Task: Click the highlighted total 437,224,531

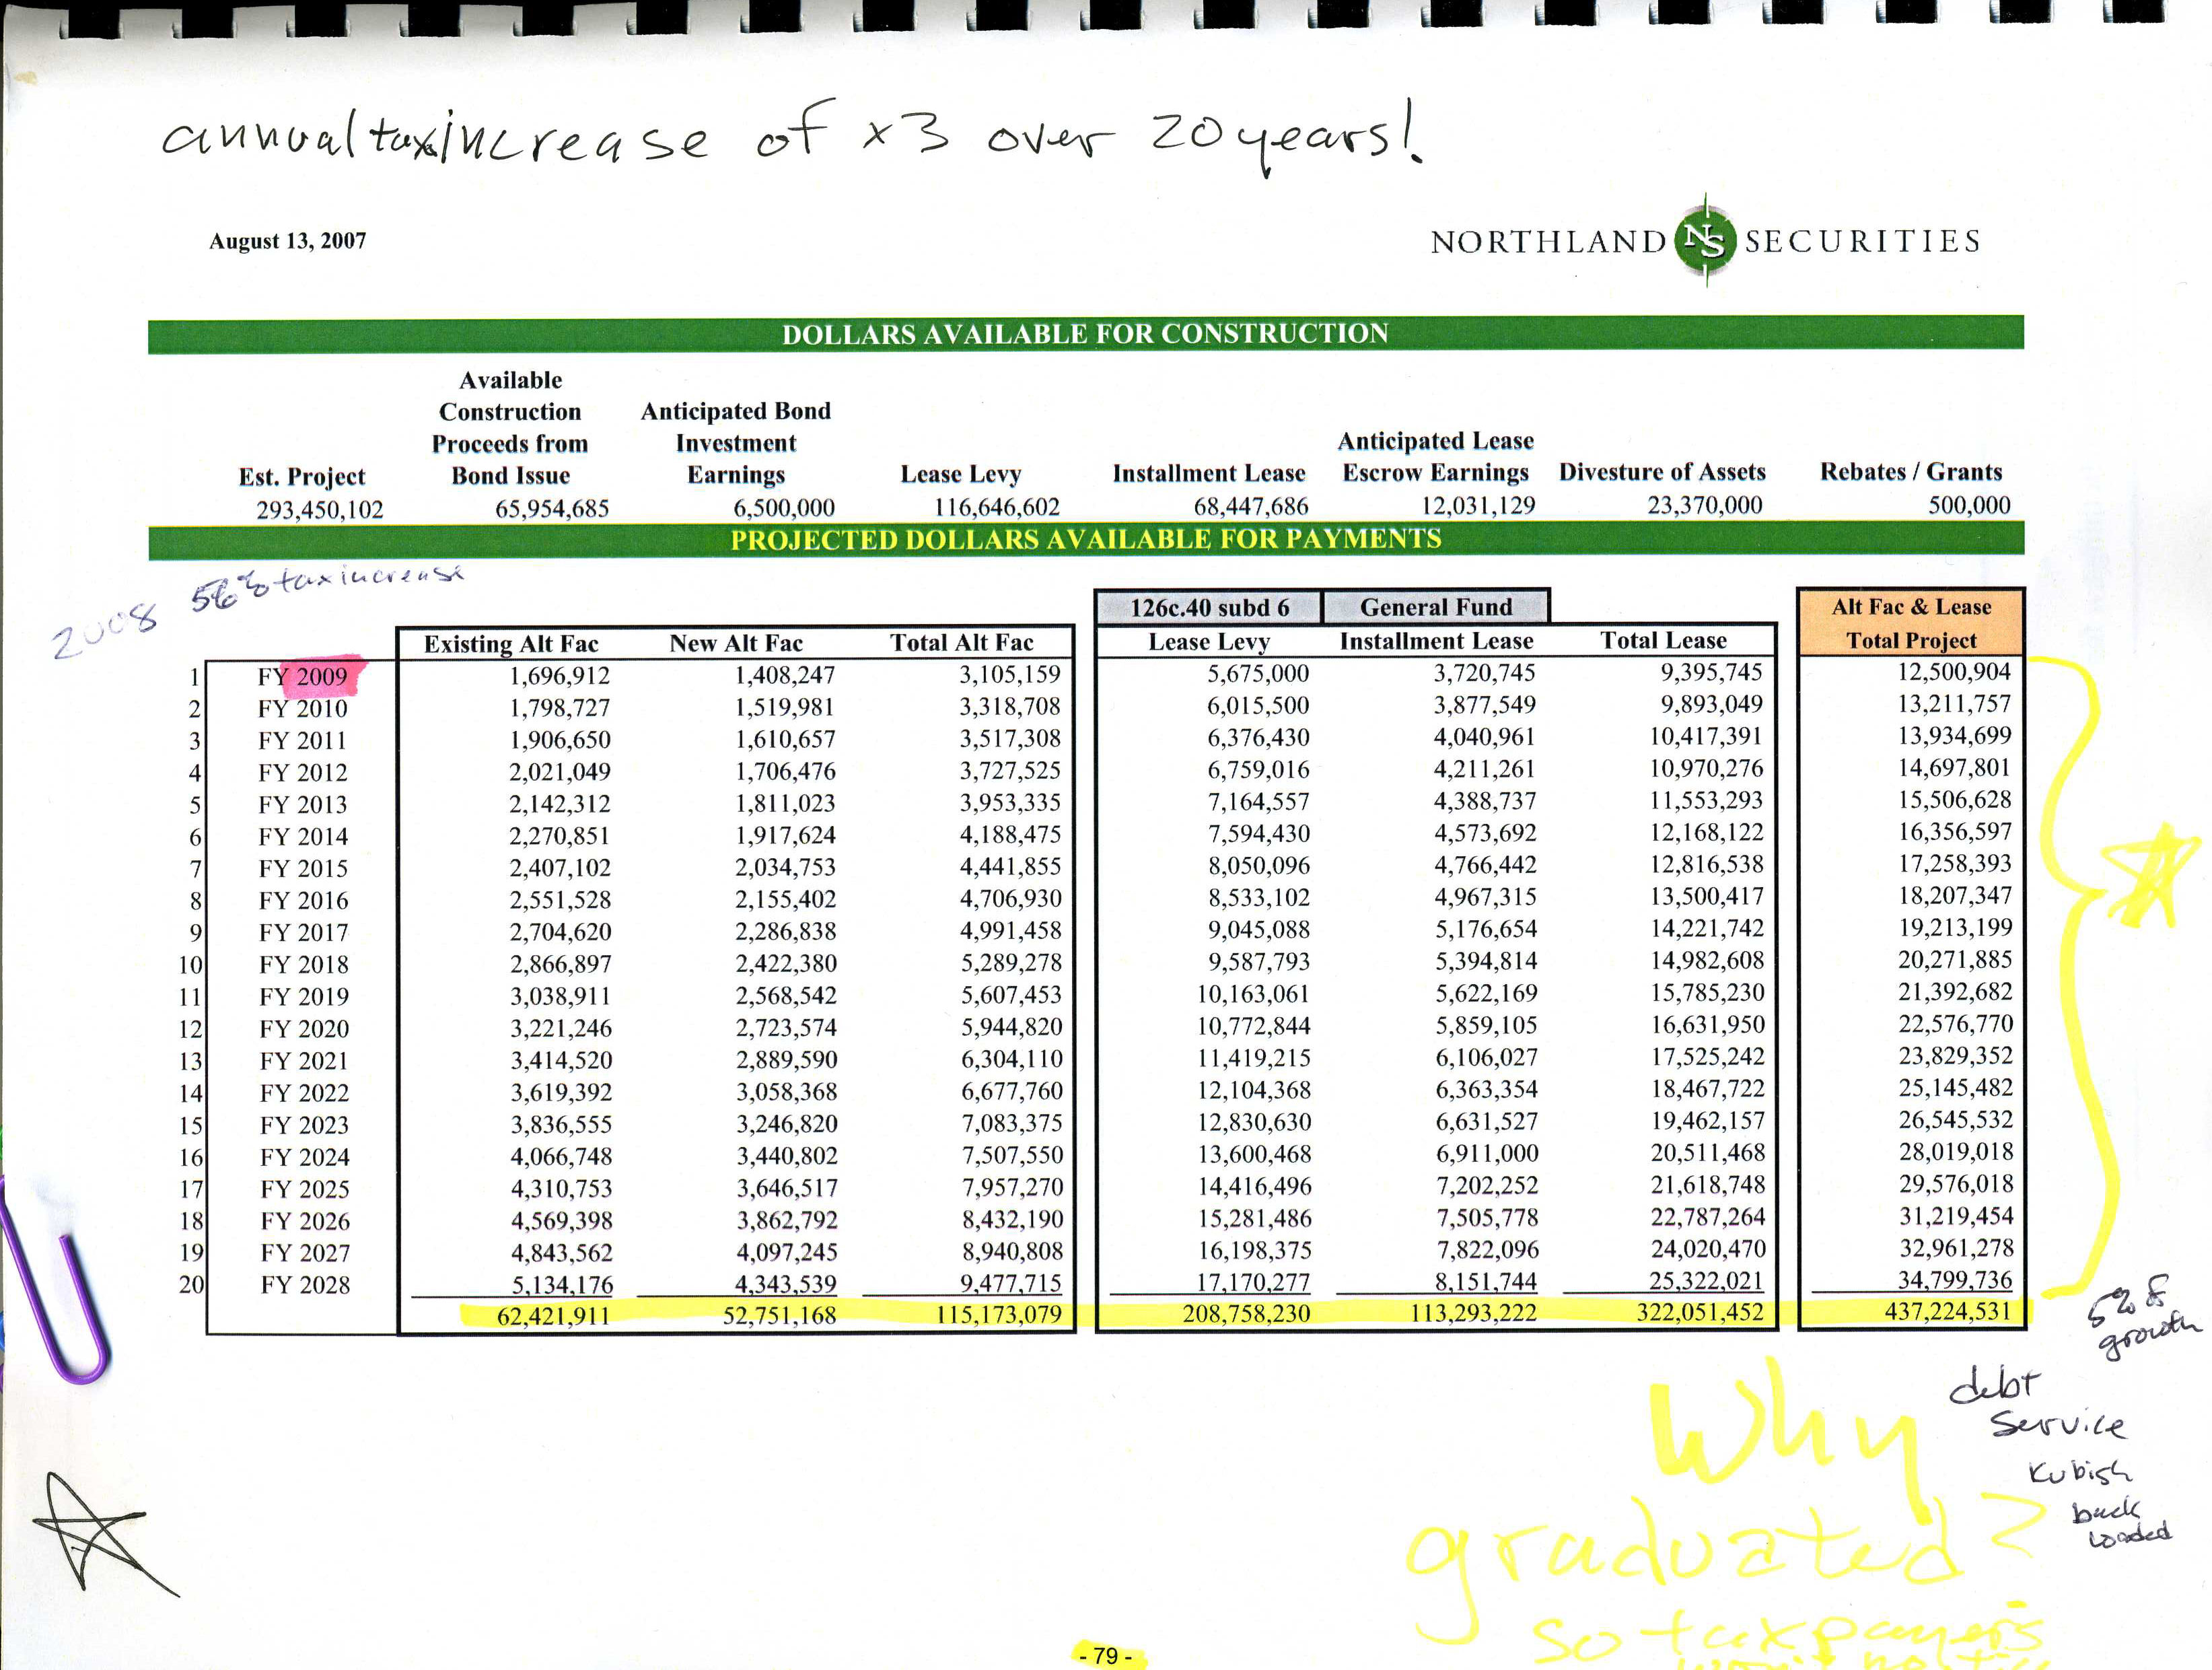Action: 1947,1311
